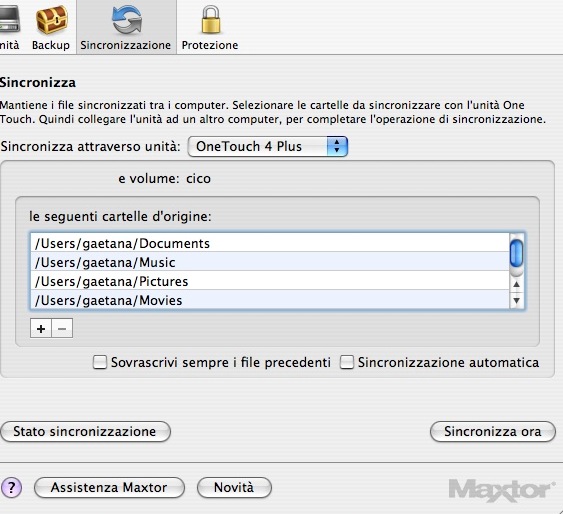Click Stato sincronizzazione button
Viewport: 563px width, 514px height.
click(x=85, y=431)
